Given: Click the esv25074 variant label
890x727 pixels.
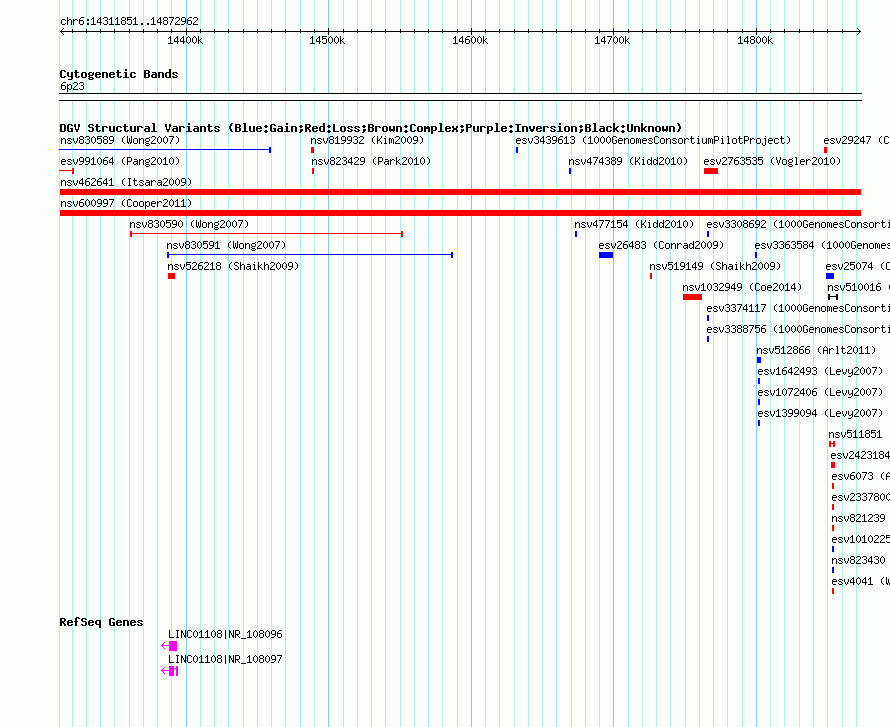Looking at the screenshot, I should pyautogui.click(x=857, y=266).
